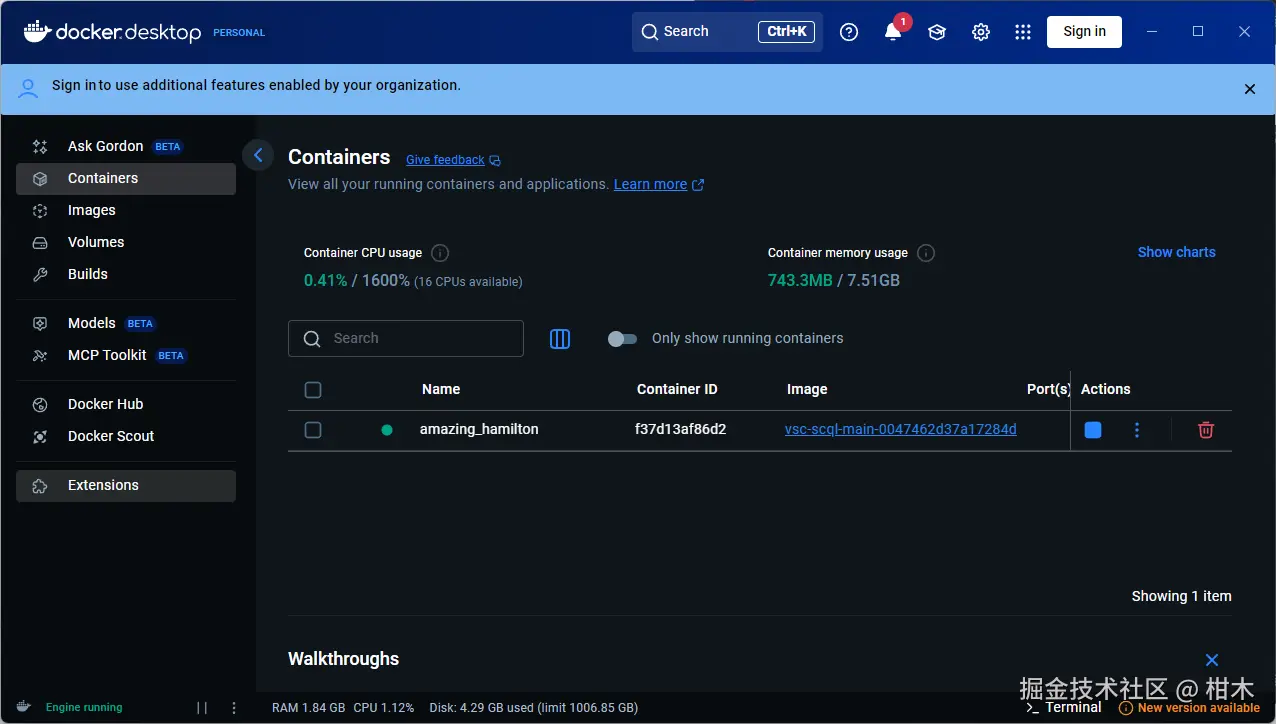Open MCP Toolkit in the sidebar

[126, 355]
